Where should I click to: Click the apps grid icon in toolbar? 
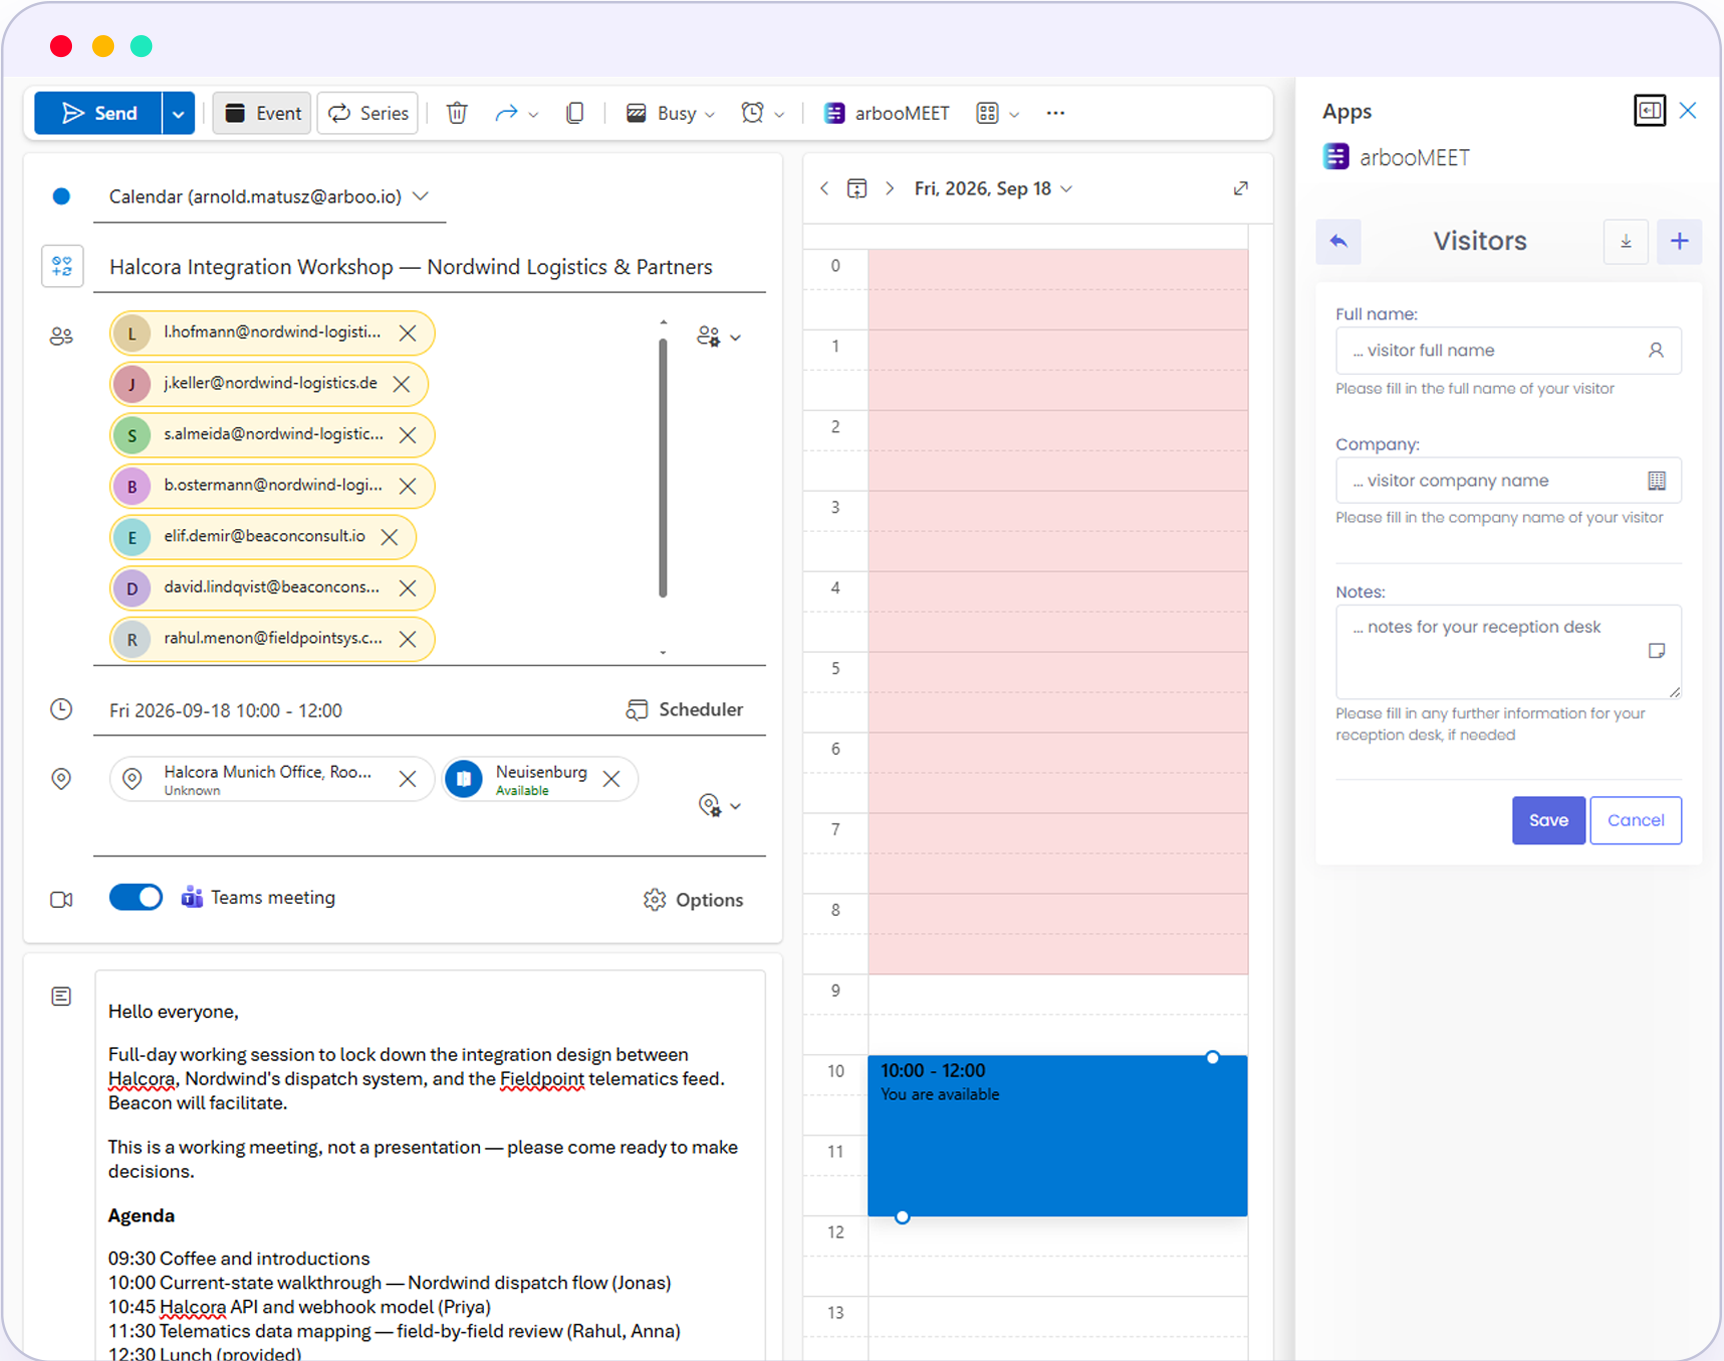click(988, 113)
